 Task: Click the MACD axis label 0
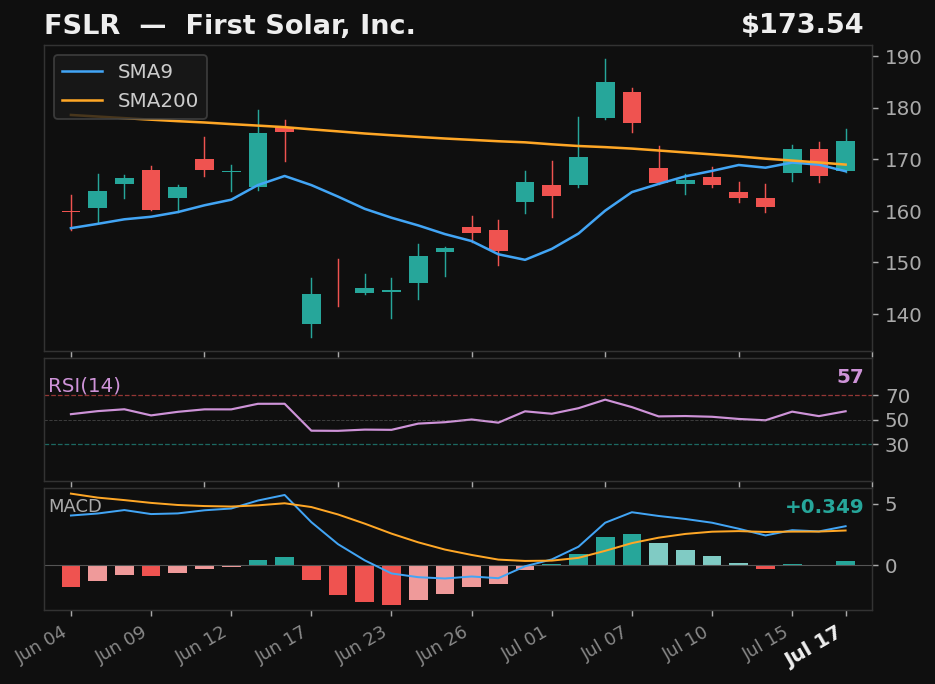tap(891, 566)
